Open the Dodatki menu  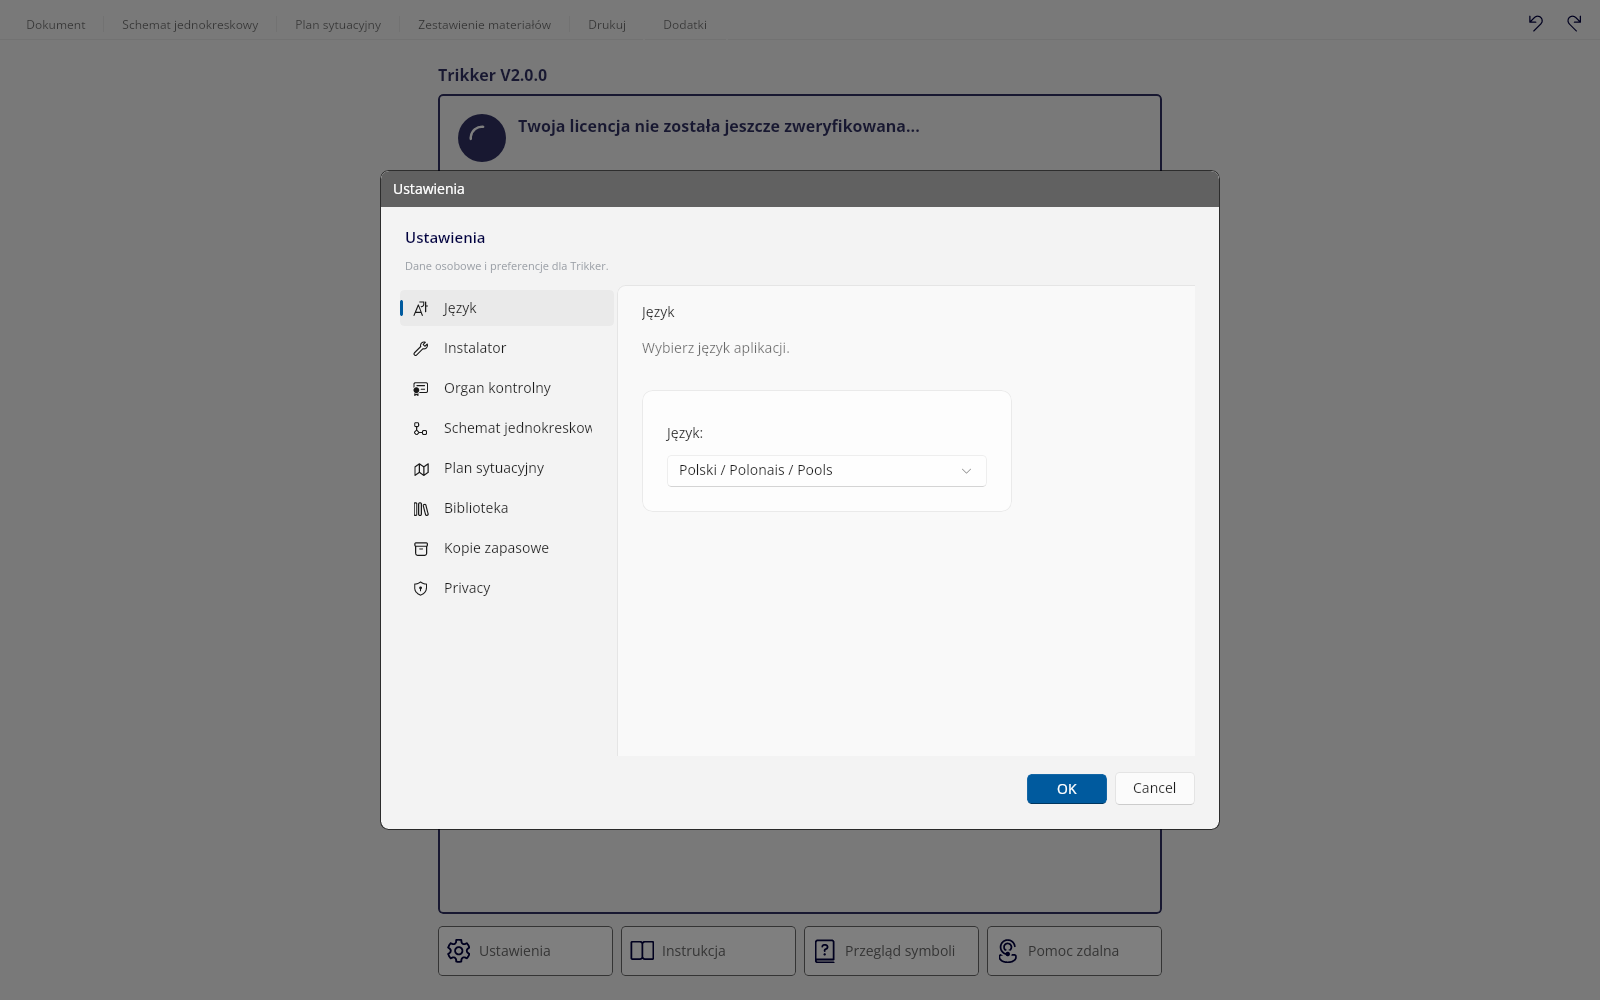coord(685,24)
